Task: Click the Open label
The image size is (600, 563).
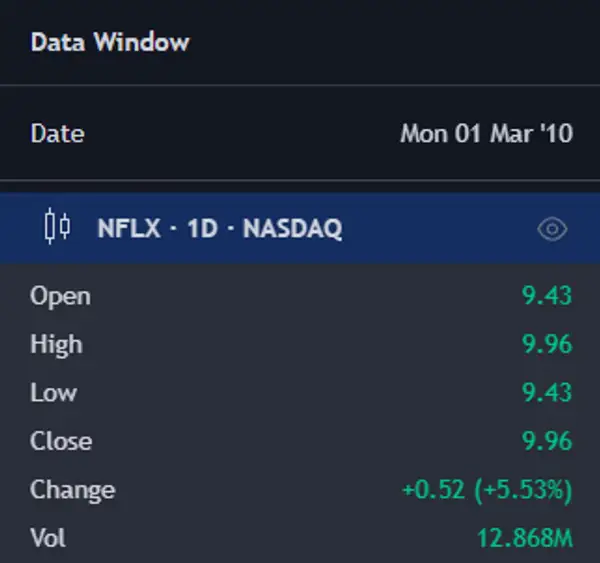Action: [x=60, y=296]
